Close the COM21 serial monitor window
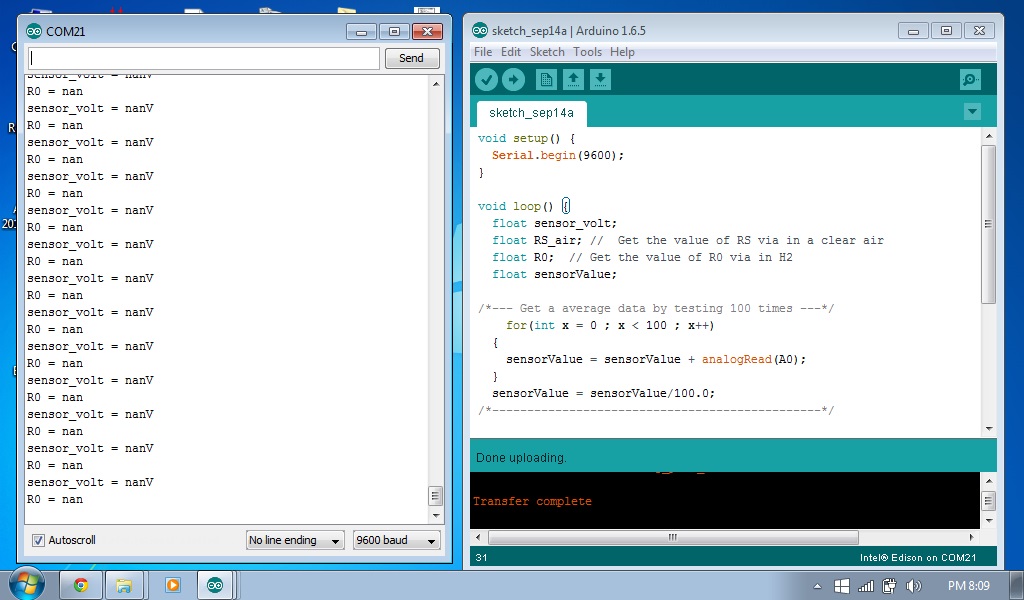Screen dimensions: 1024x600 [x=427, y=31]
